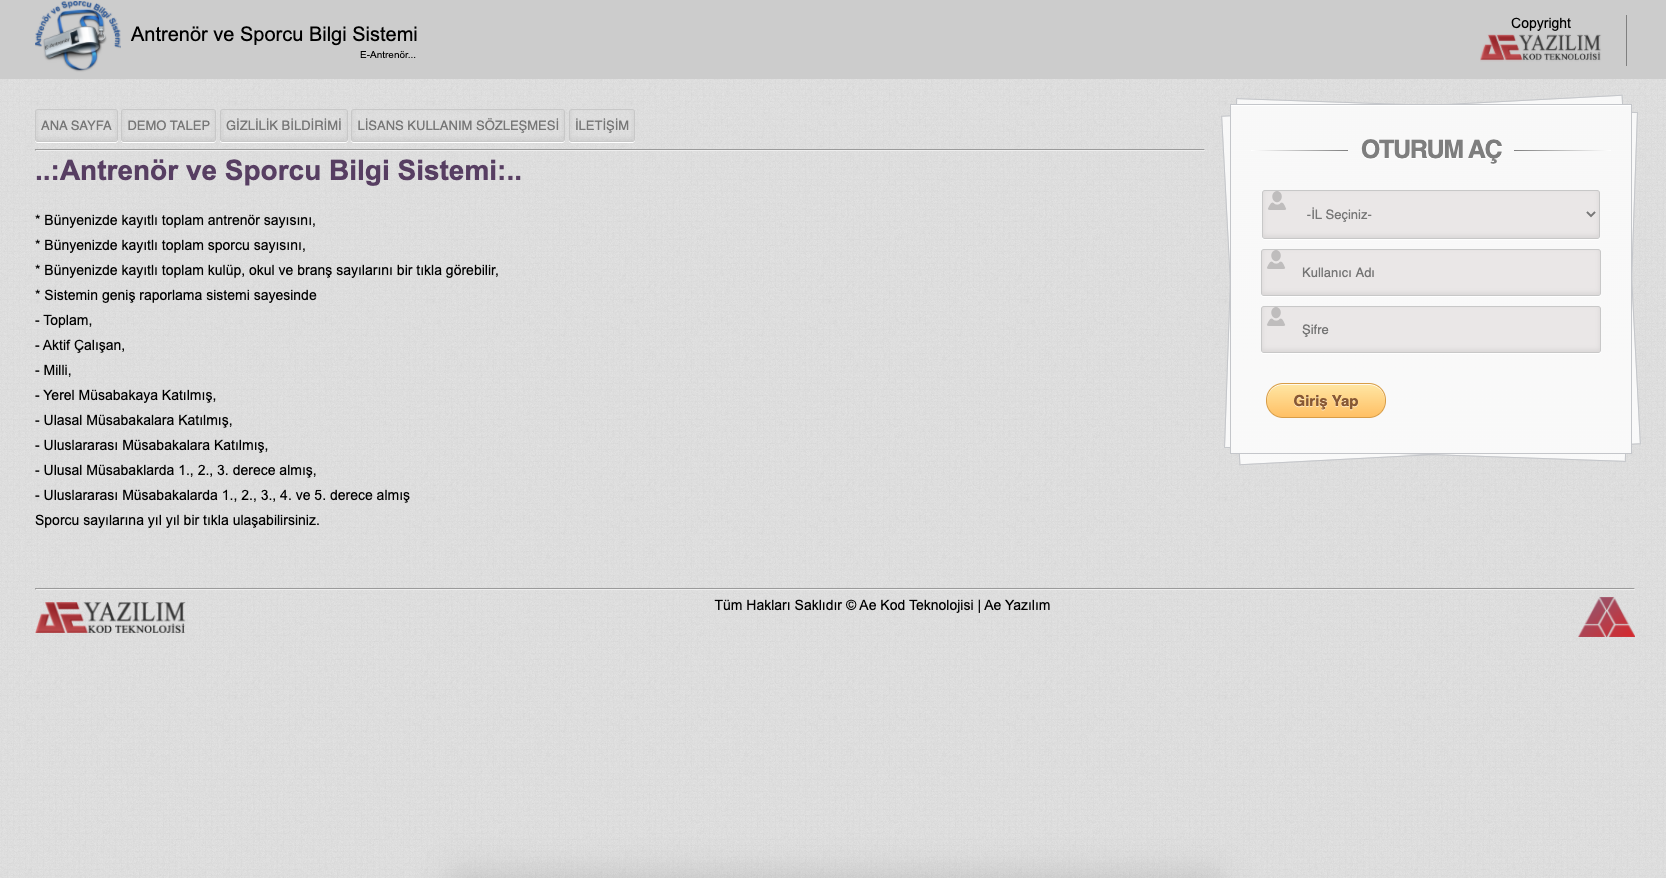Click the user icon in the Şifre field
Image resolution: width=1666 pixels, height=878 pixels.
[x=1276, y=317]
